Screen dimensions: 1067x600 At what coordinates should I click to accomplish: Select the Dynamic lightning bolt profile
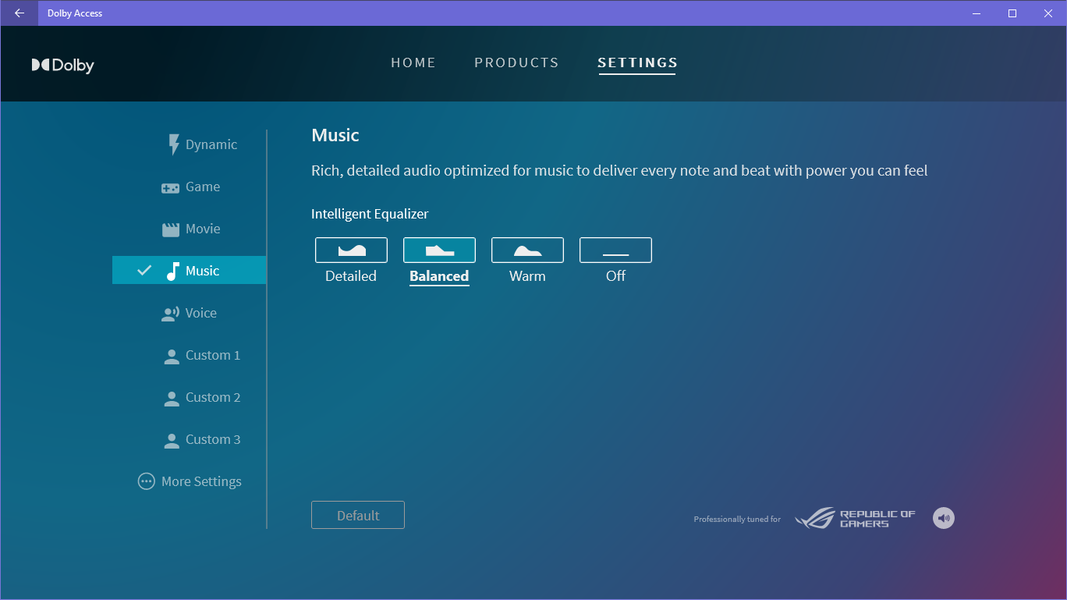click(202, 144)
